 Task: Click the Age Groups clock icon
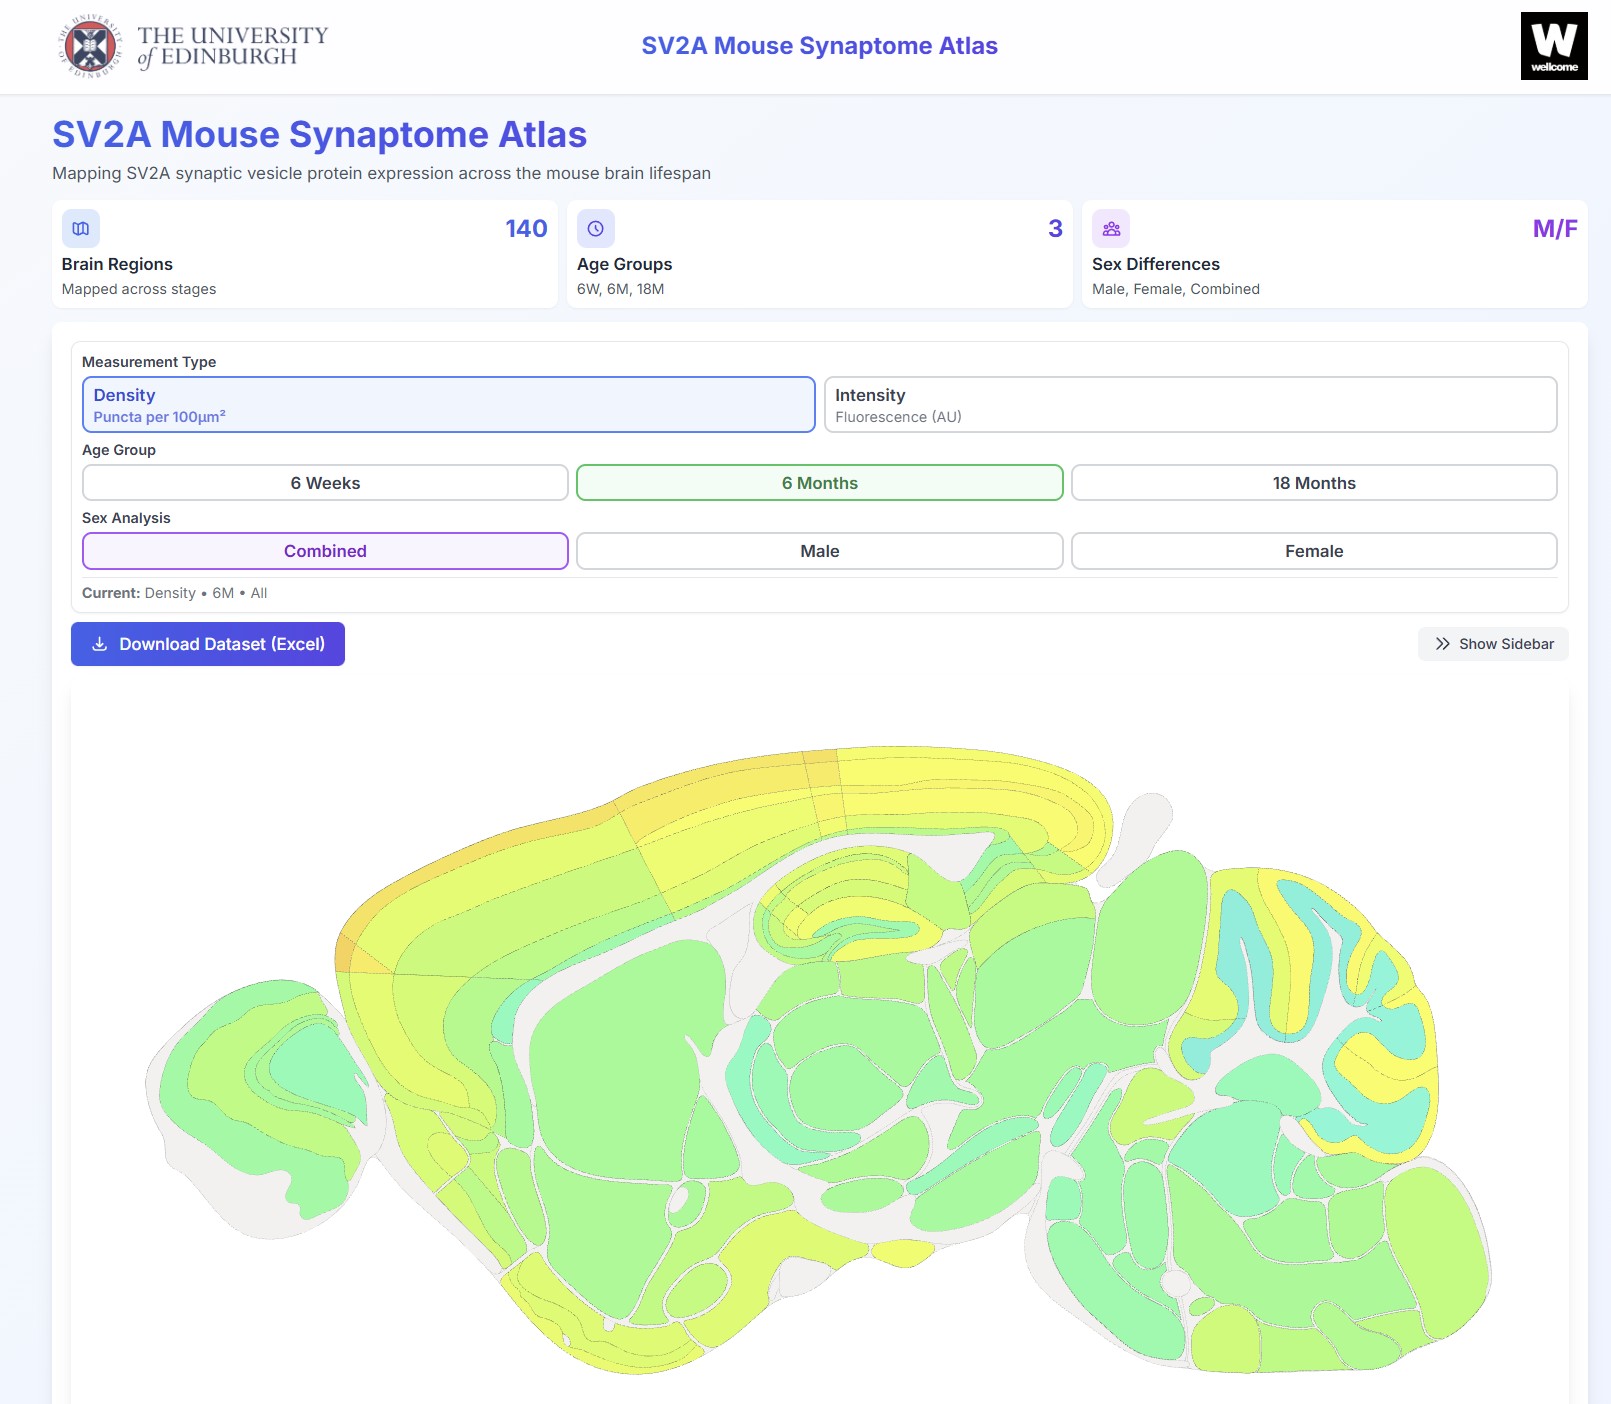[596, 229]
